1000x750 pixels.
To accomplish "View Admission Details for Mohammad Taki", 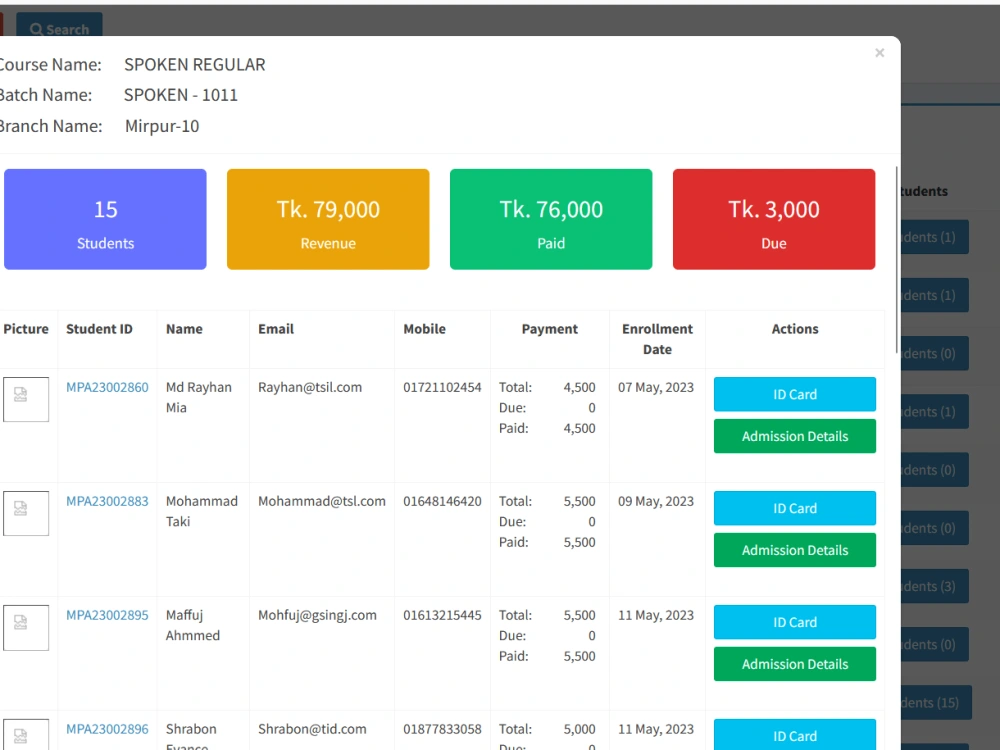I will click(x=795, y=550).
